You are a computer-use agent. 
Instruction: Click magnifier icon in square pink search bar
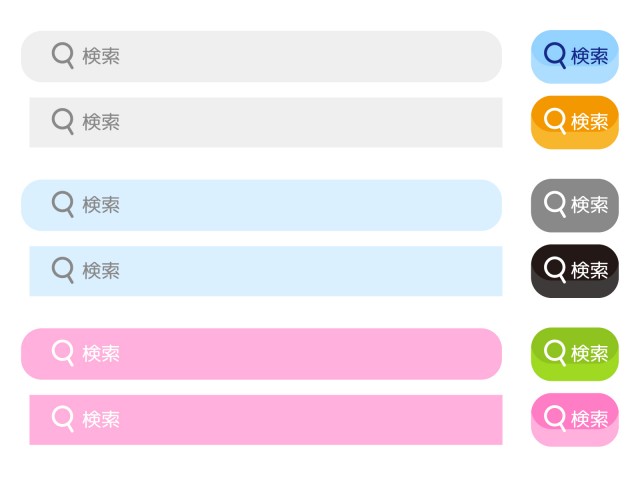click(62, 418)
